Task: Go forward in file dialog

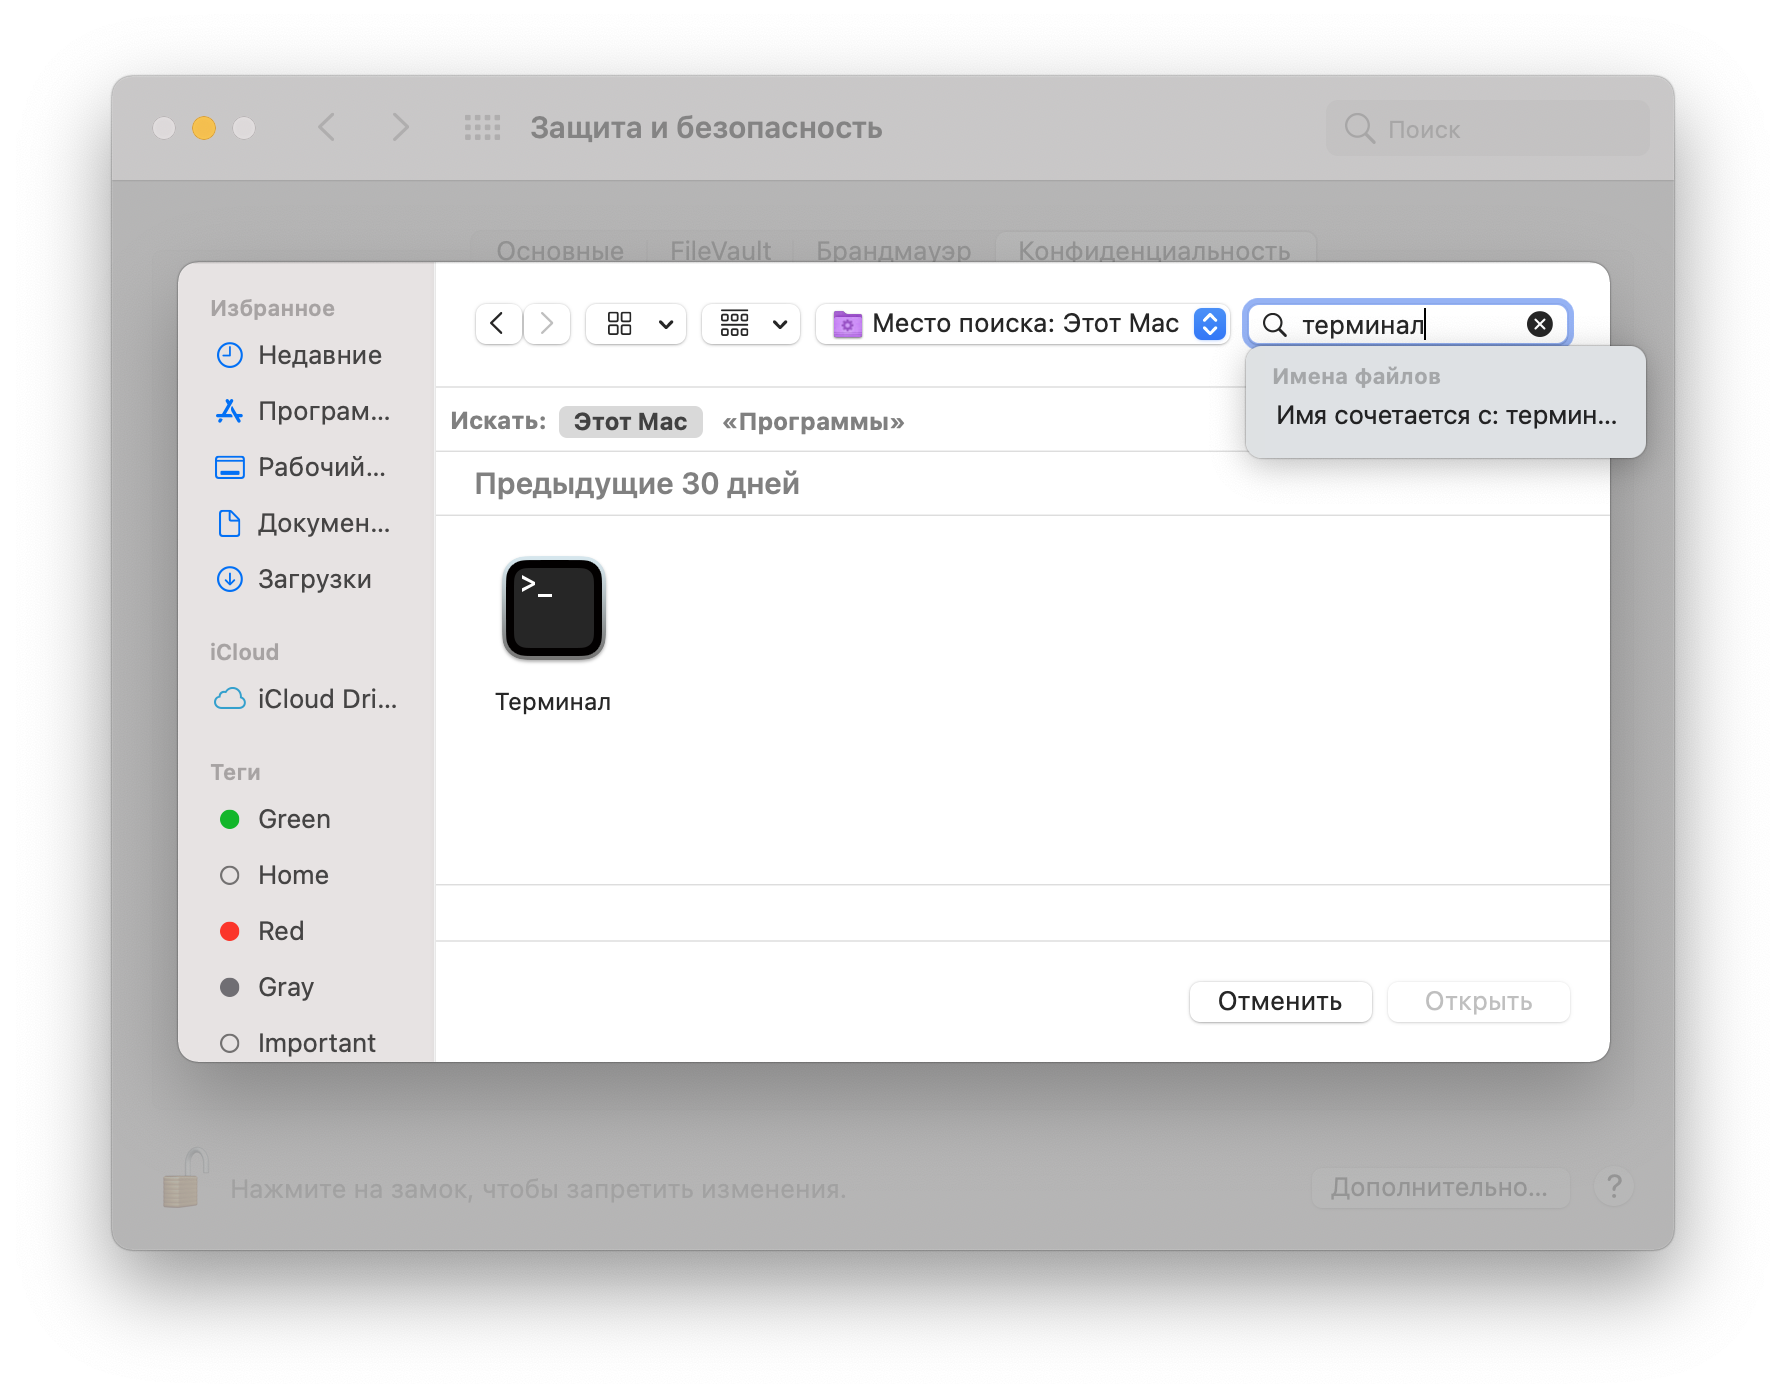Action: [546, 324]
